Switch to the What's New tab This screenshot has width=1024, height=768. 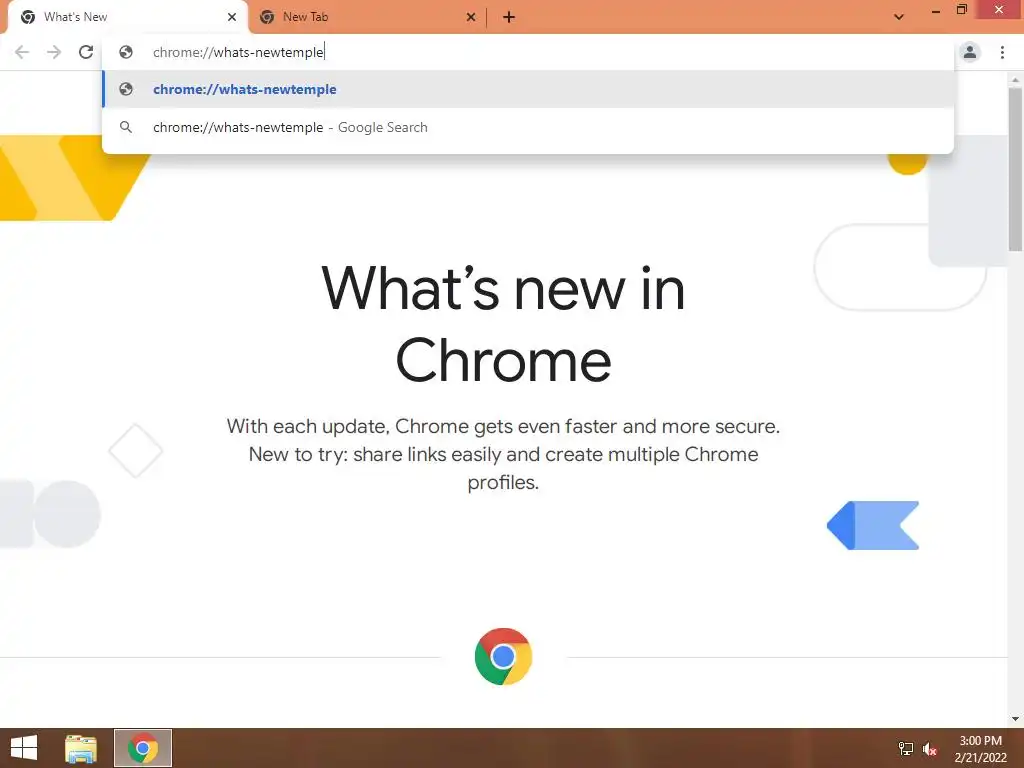coord(128,17)
